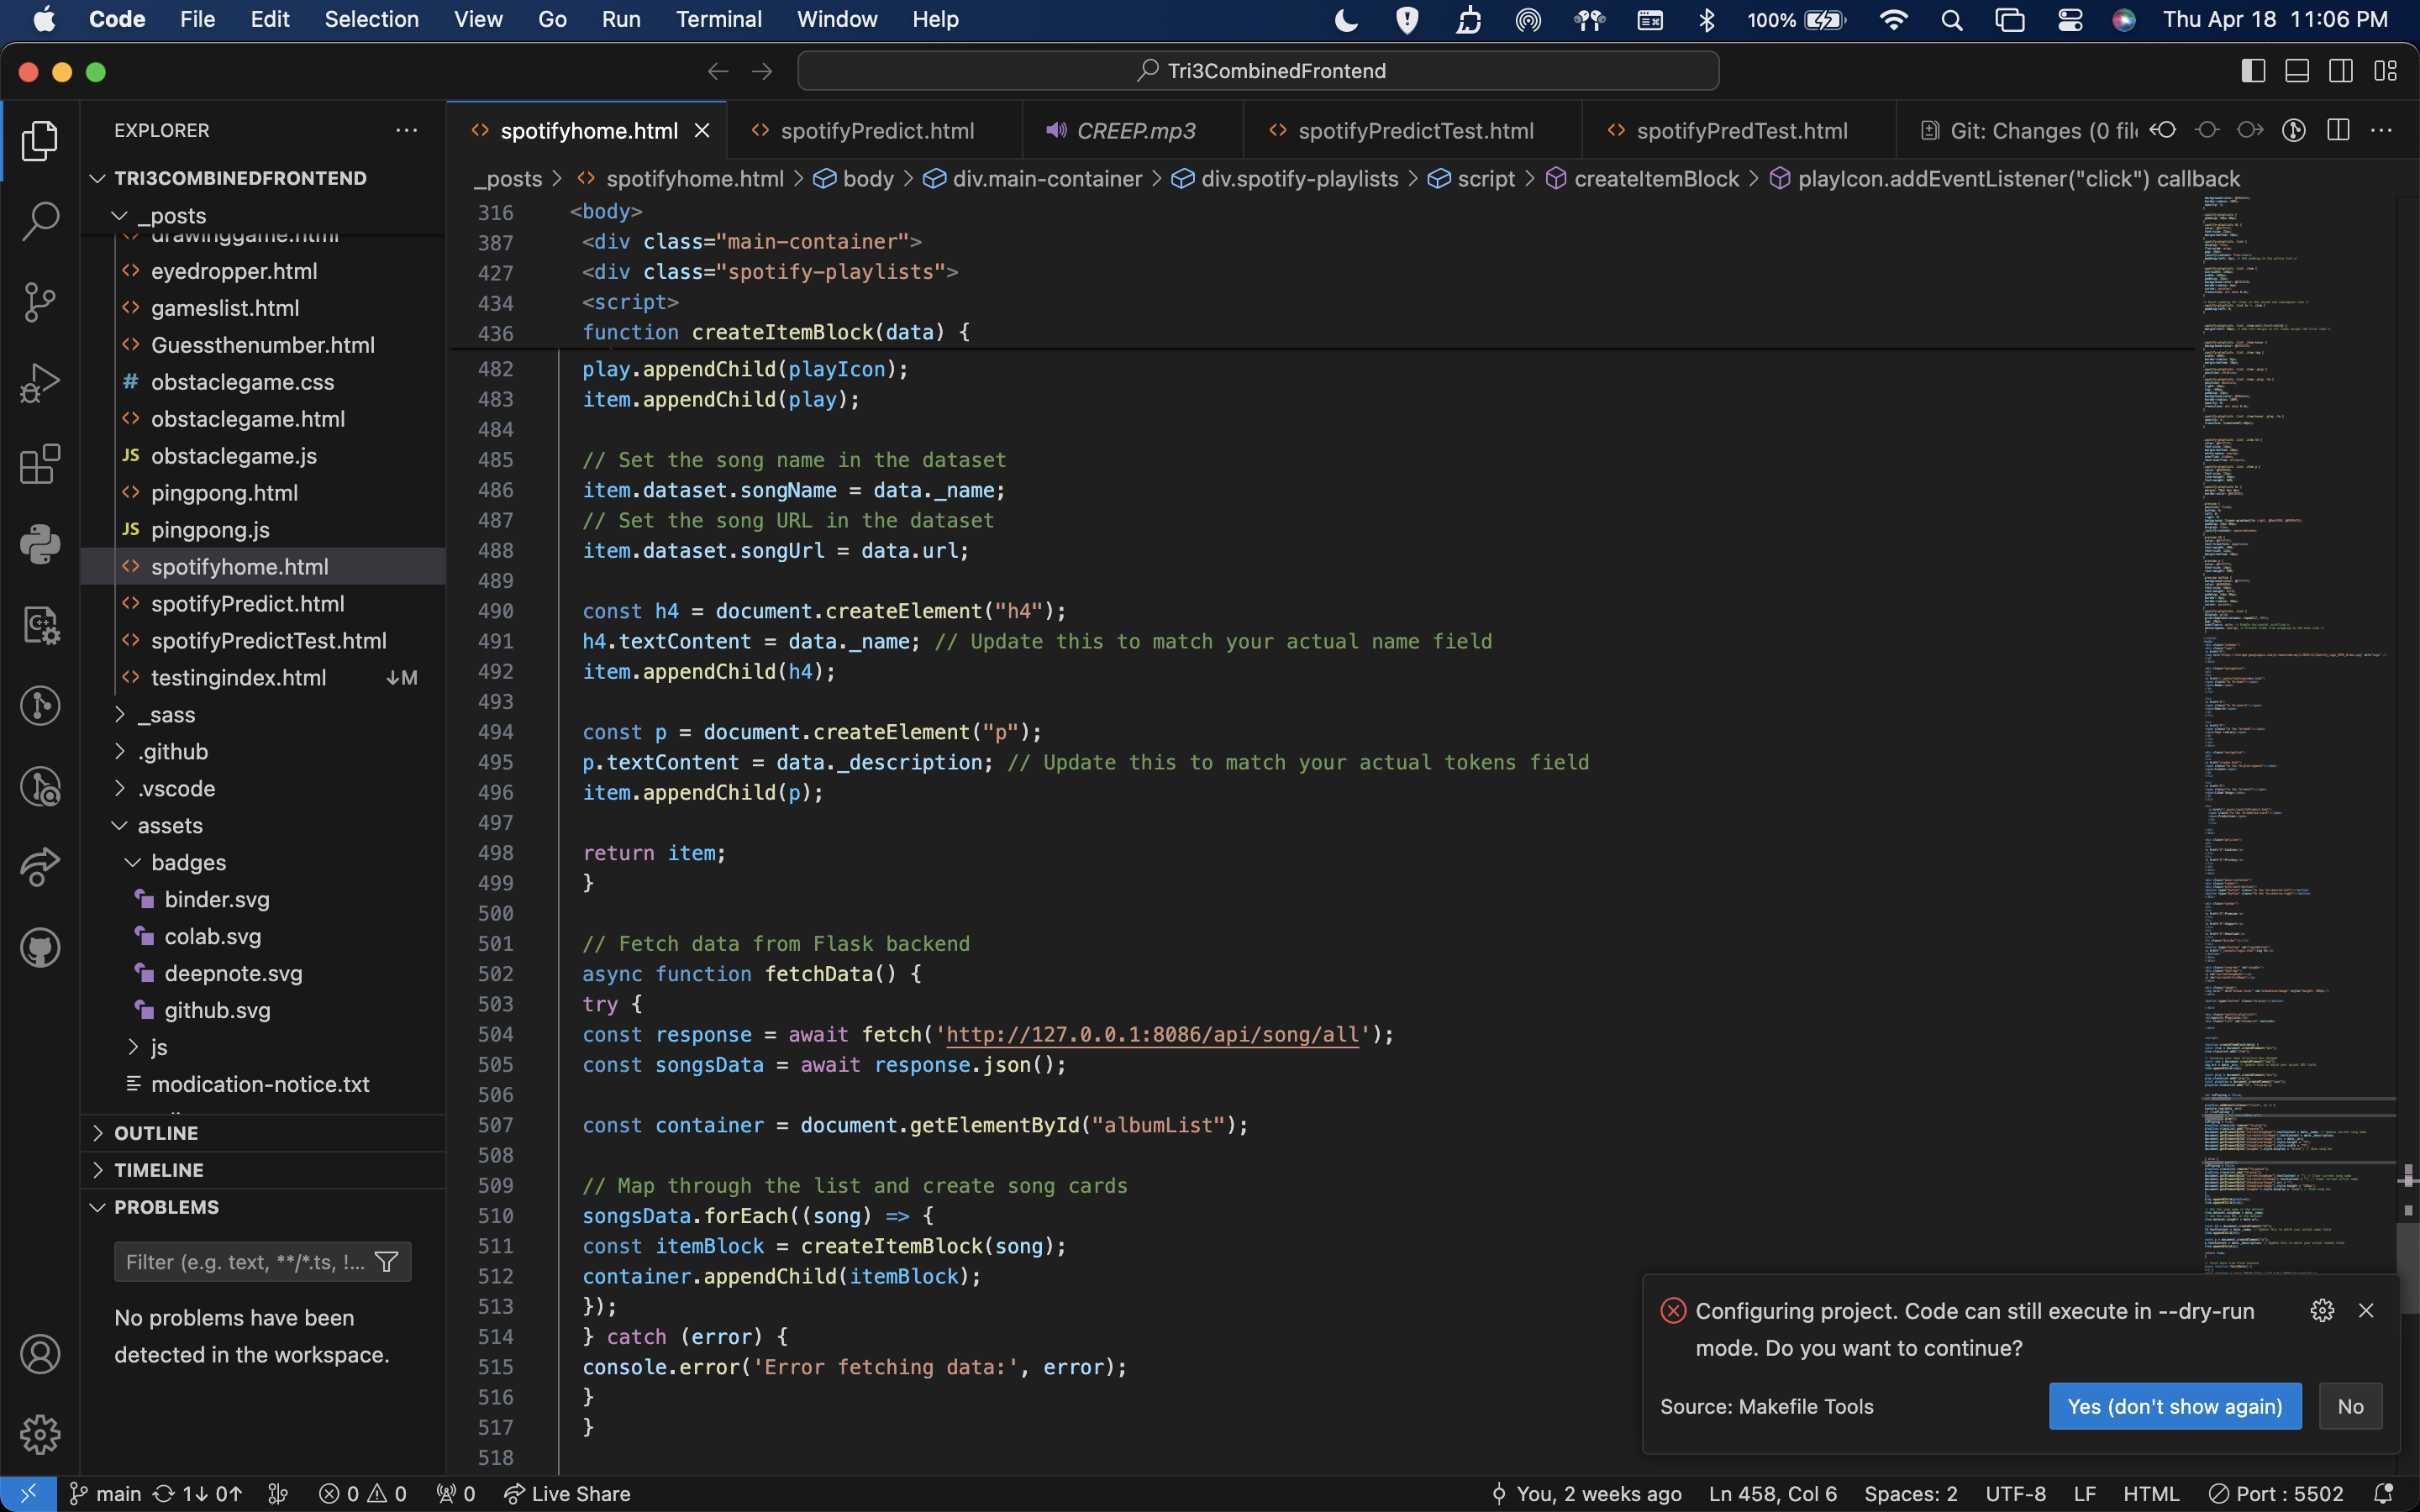Go forward using the navigation arrow

tap(762, 71)
